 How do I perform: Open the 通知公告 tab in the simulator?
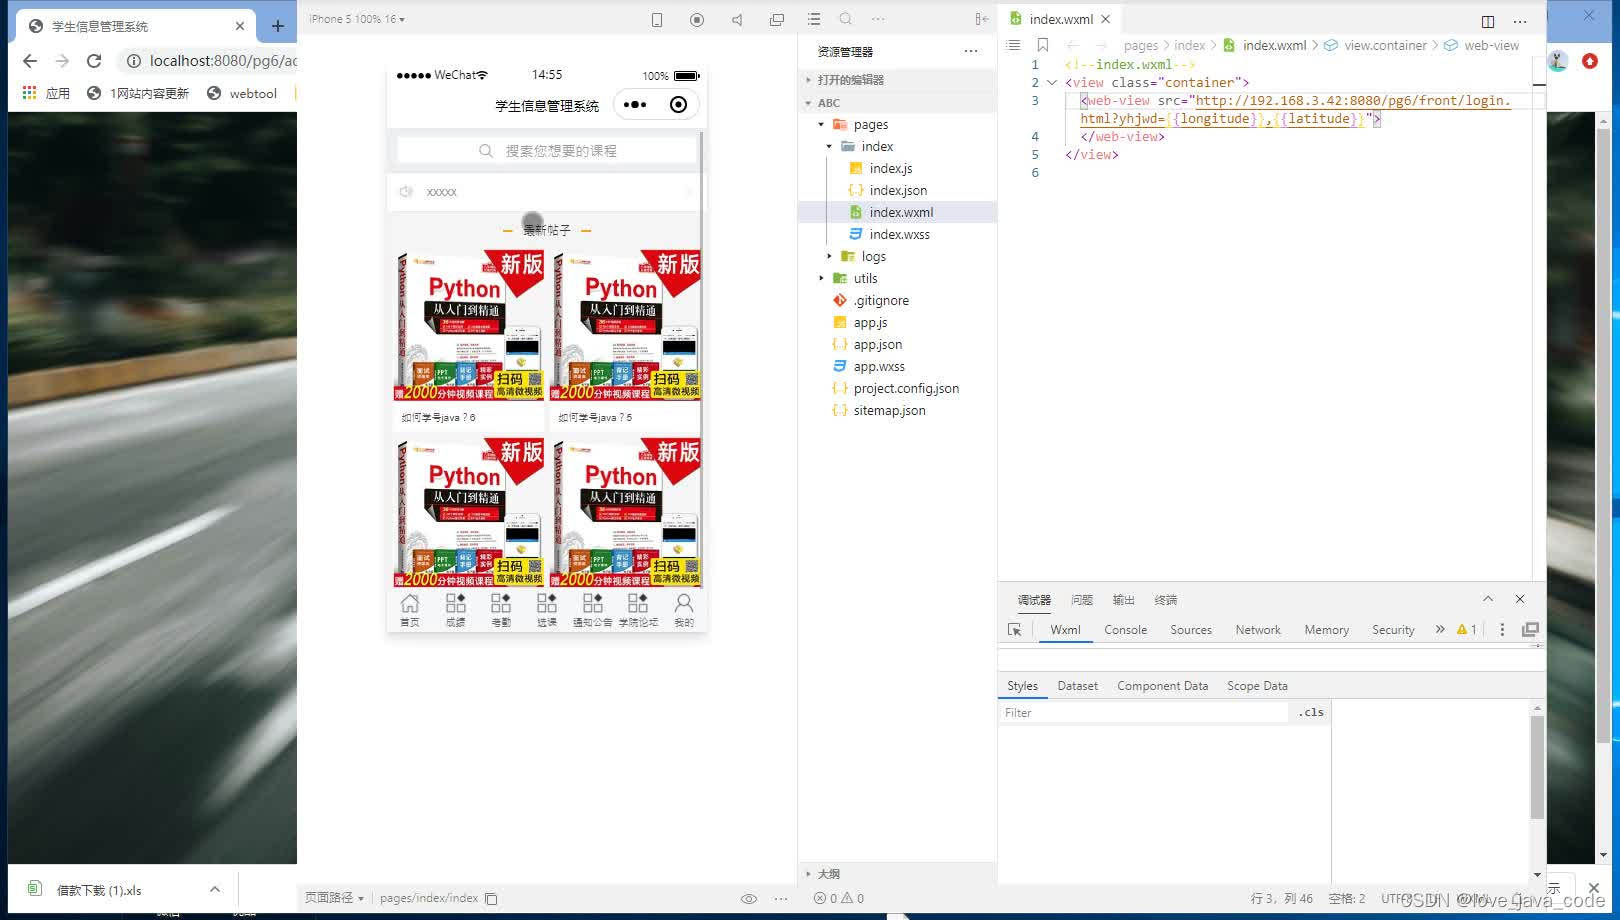click(x=593, y=610)
